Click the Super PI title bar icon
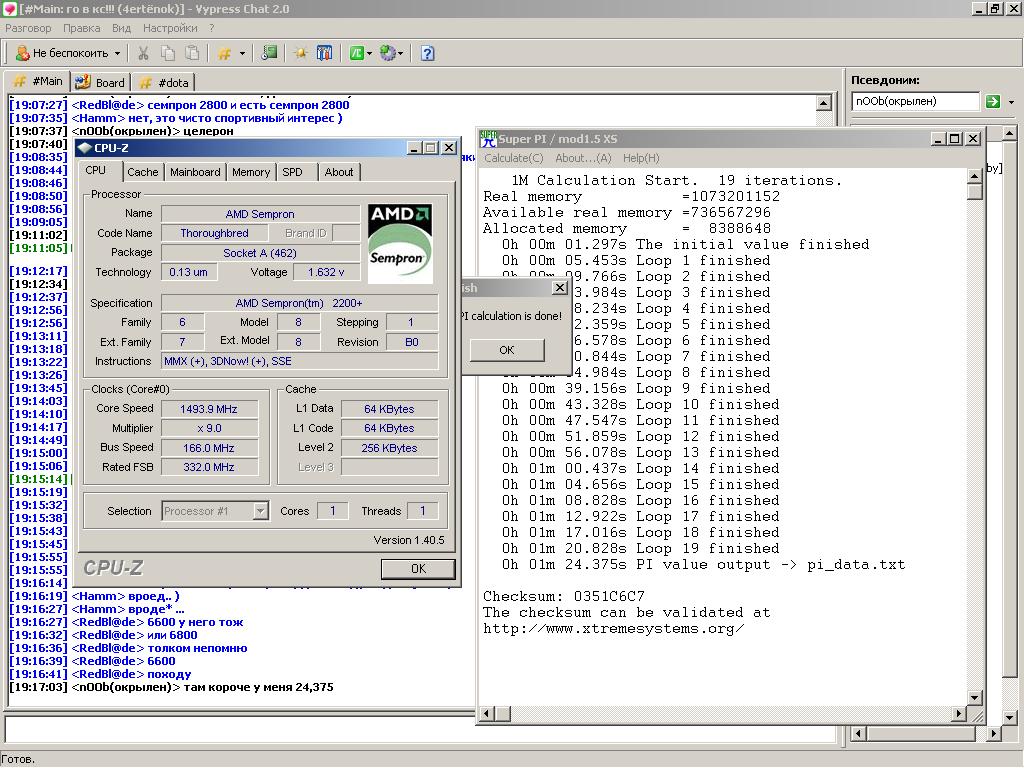 [488, 138]
